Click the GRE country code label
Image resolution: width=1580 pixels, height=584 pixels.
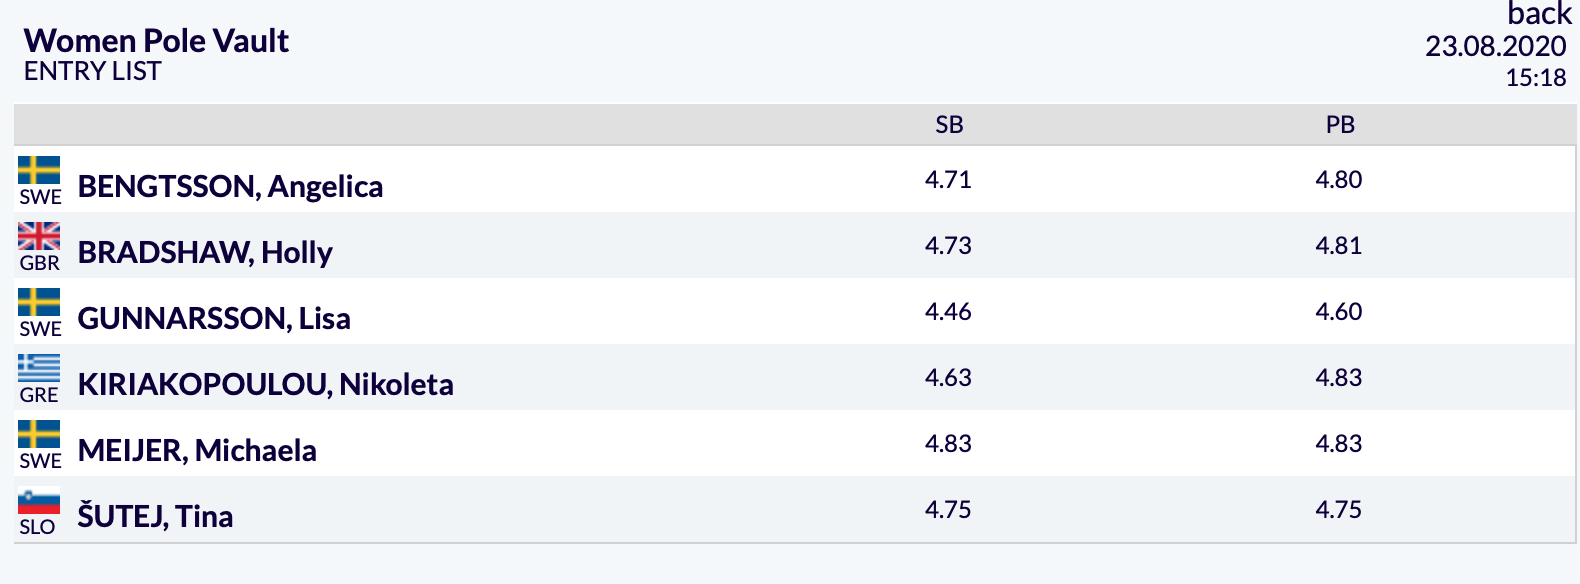[39, 395]
